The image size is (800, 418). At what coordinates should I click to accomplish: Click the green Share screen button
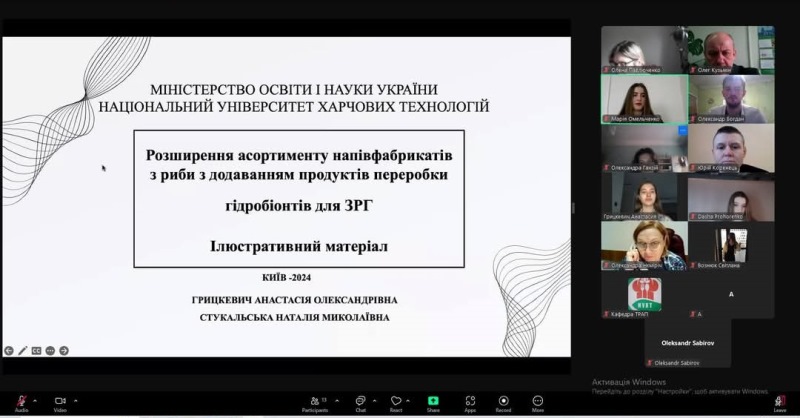(433, 403)
